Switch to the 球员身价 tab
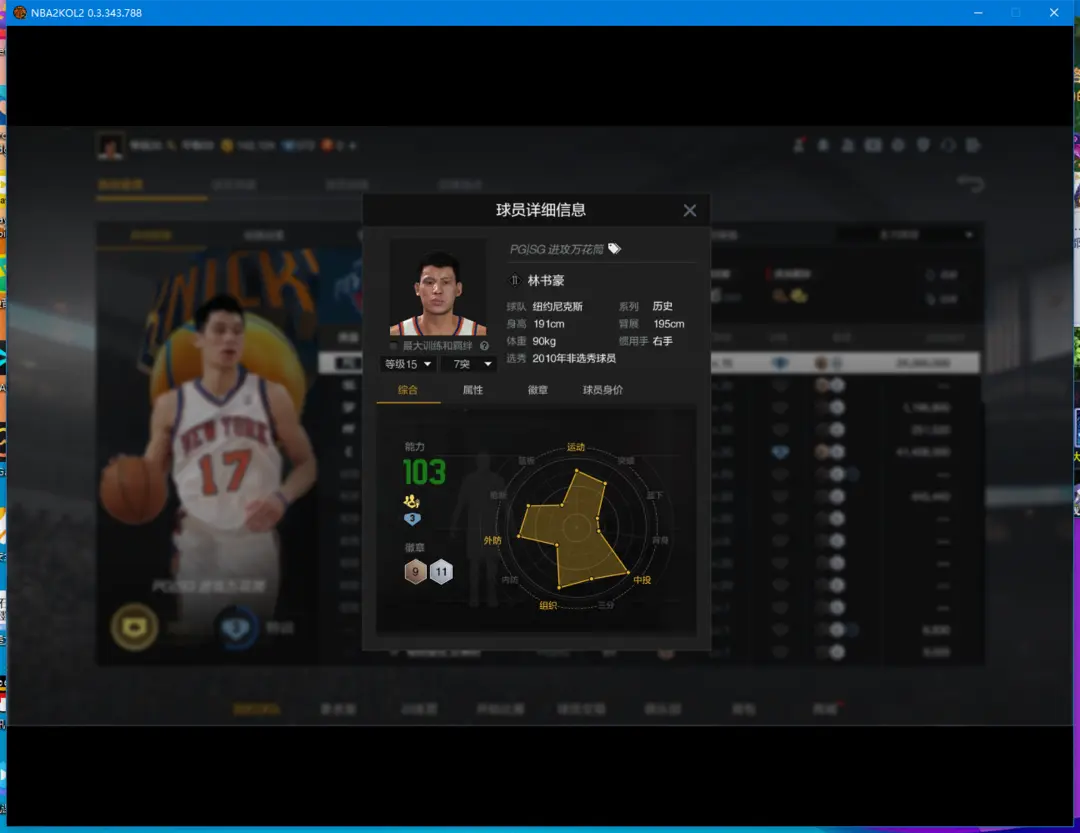This screenshot has height=833, width=1080. click(603, 390)
